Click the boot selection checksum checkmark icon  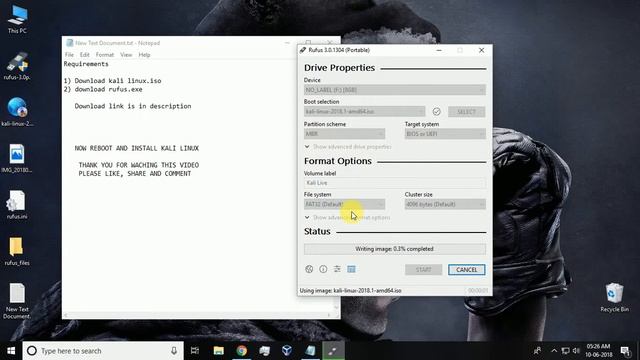[x=436, y=111]
